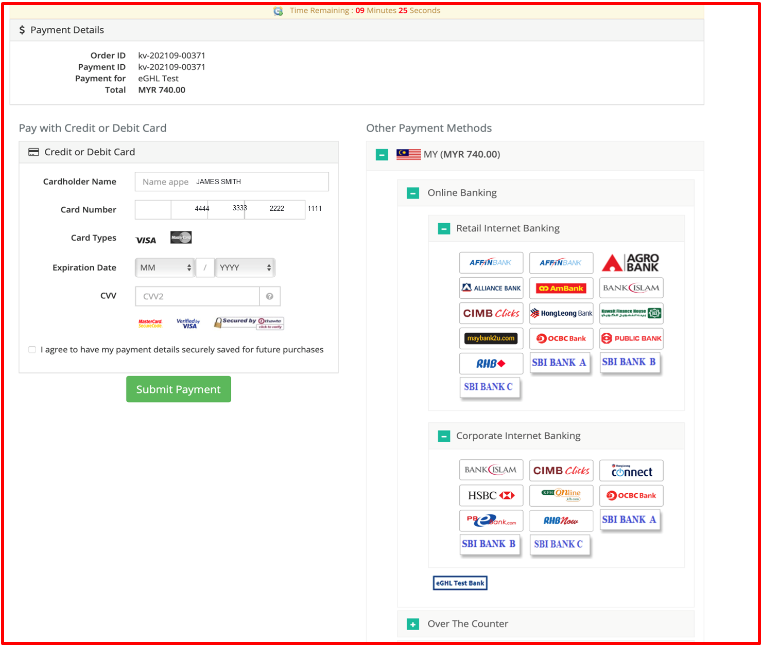Image resolution: width=761 pixels, height=646 pixels.
Task: Collapse the Online Banking section
Action: (413, 193)
